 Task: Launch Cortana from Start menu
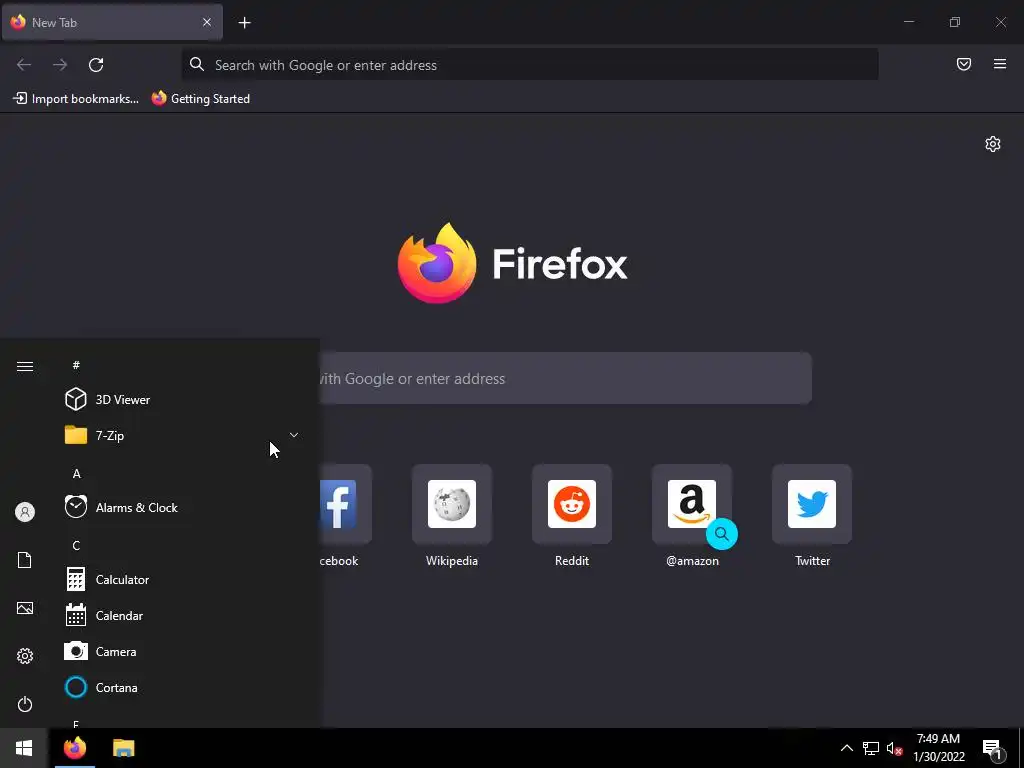pos(183,687)
